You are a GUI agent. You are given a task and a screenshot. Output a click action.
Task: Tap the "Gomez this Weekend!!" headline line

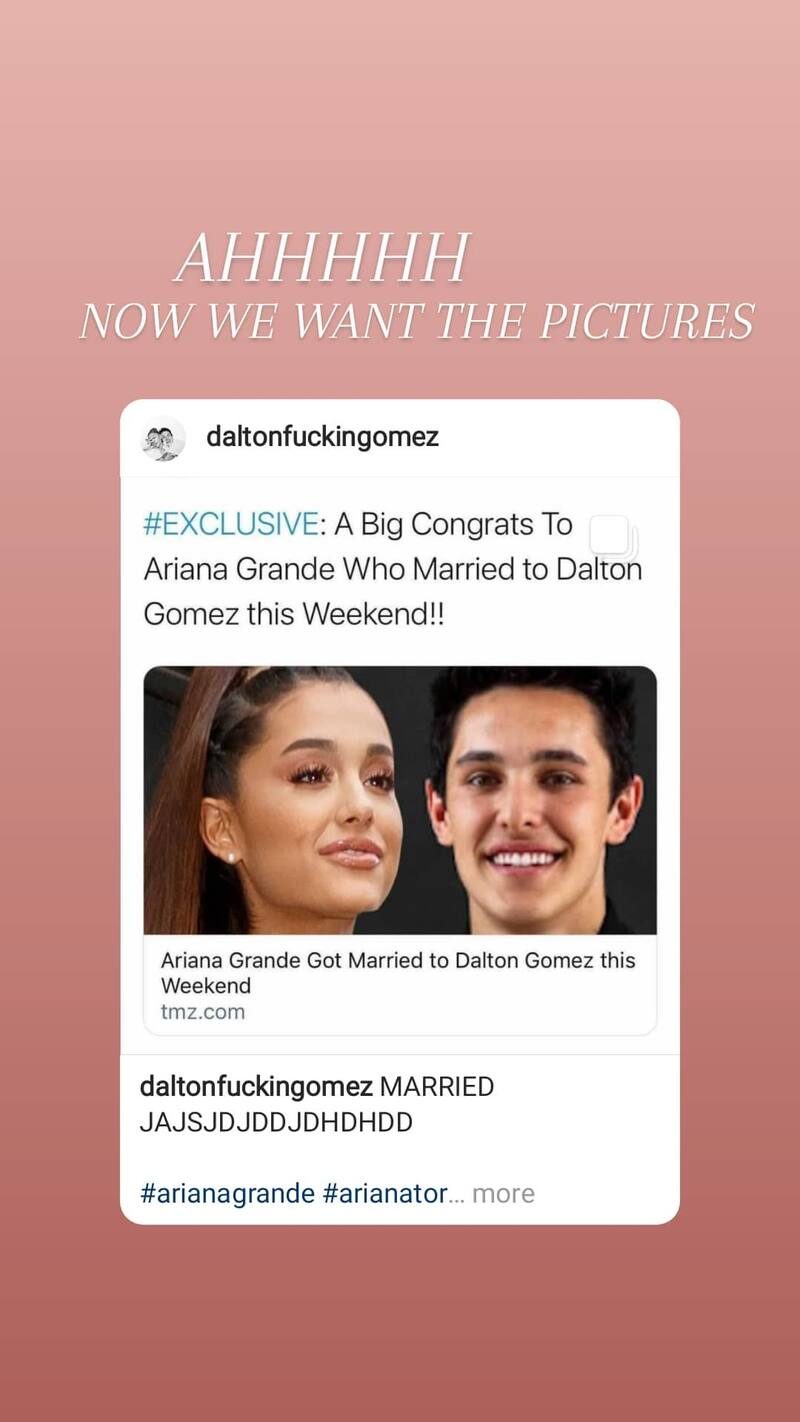click(x=293, y=614)
